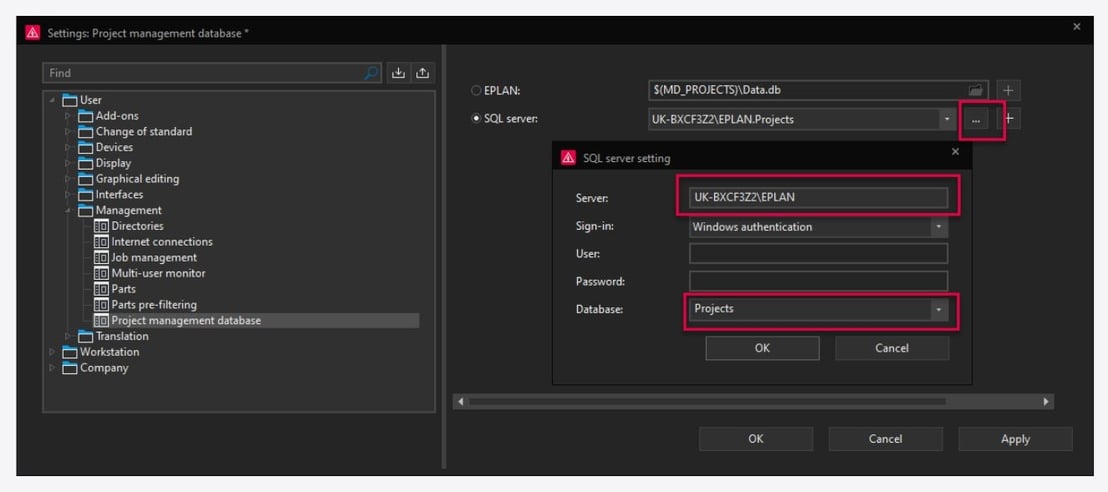
Task: Click into the Password input field
Action: click(818, 281)
